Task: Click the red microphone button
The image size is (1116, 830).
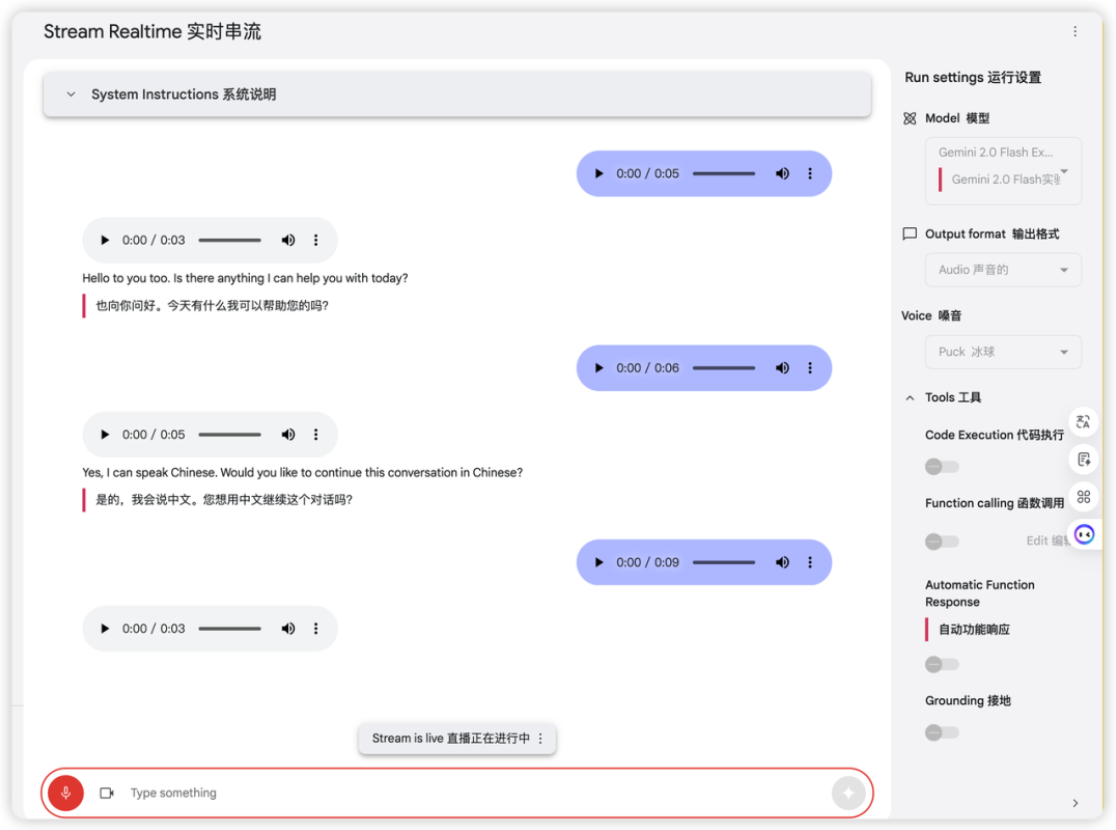Action: pyautogui.click(x=65, y=793)
